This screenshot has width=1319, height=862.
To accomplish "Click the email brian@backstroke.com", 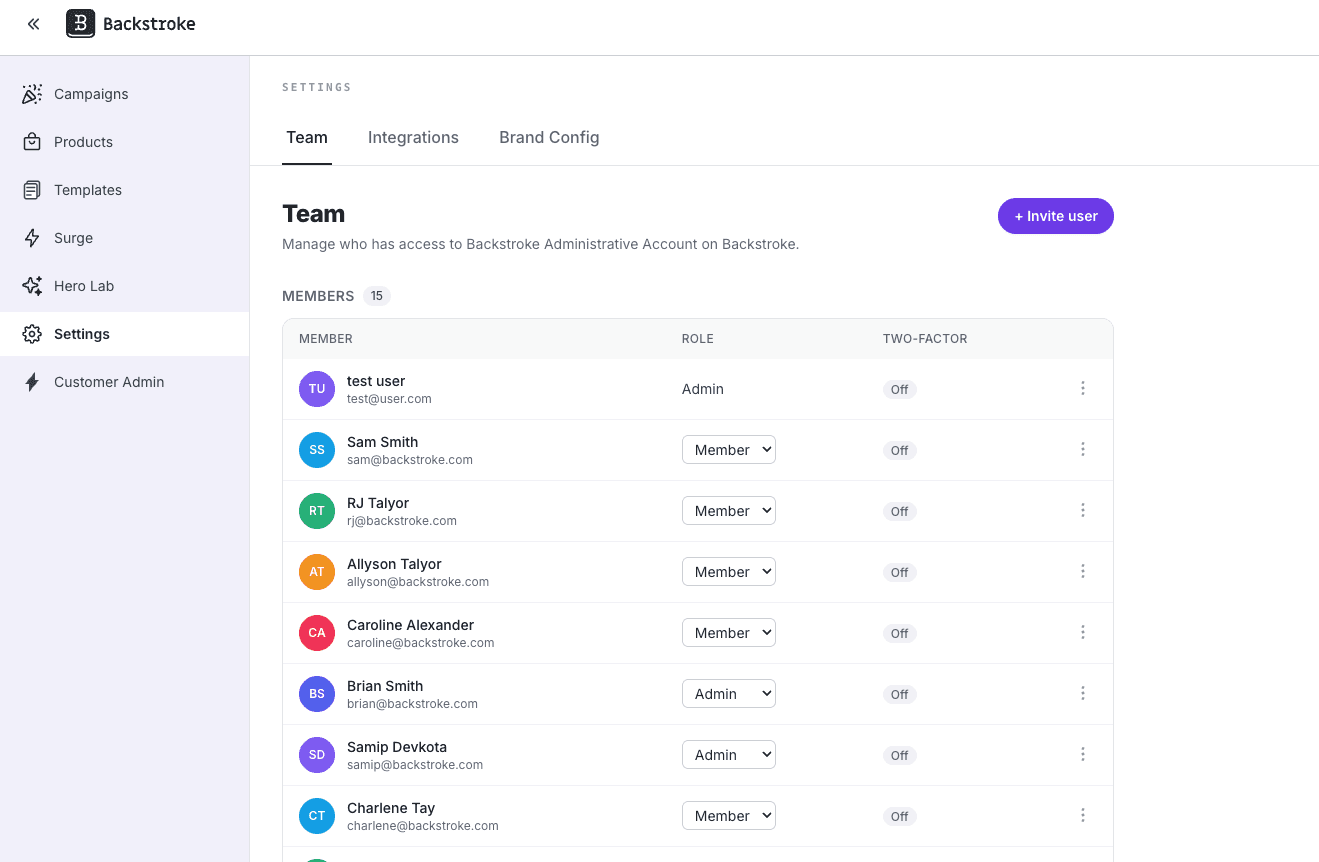I will click(412, 704).
